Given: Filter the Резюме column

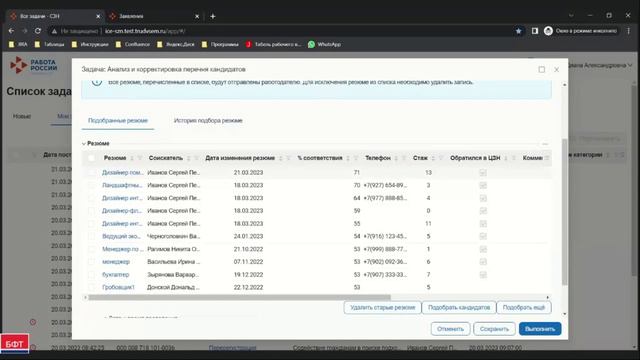Looking at the screenshot, I should [140, 158].
